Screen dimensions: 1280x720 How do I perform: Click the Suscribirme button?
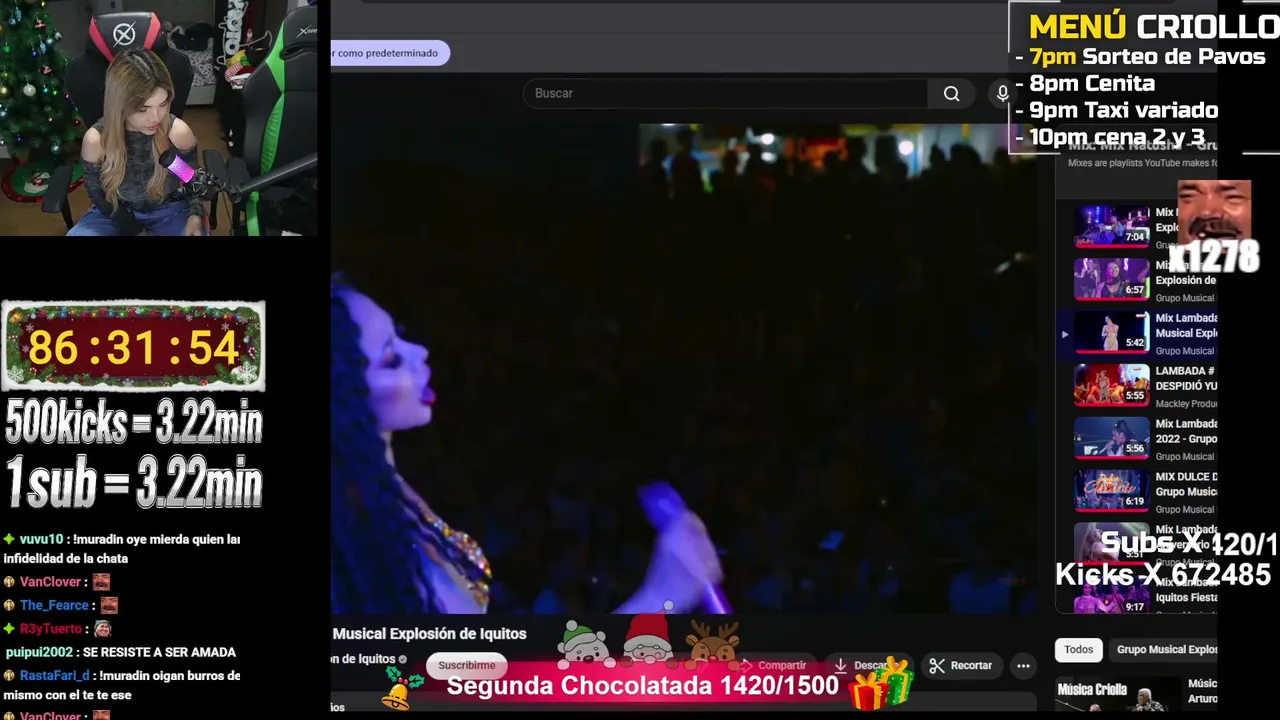point(466,666)
